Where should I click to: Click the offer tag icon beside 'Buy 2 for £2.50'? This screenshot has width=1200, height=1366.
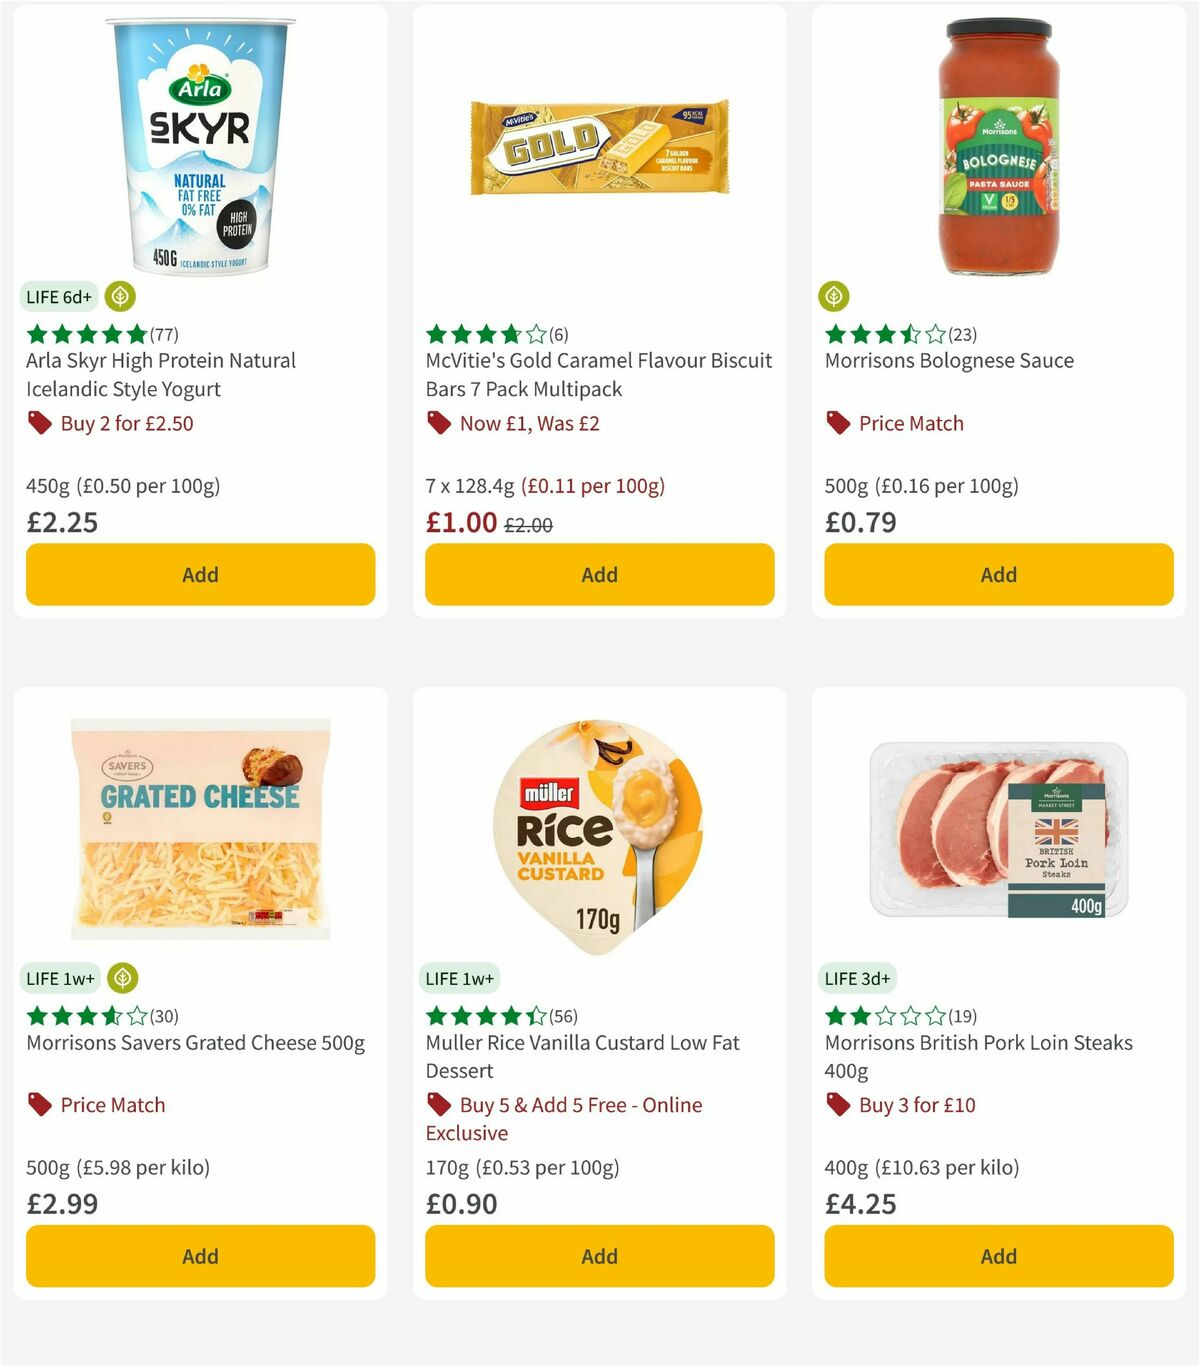39,423
